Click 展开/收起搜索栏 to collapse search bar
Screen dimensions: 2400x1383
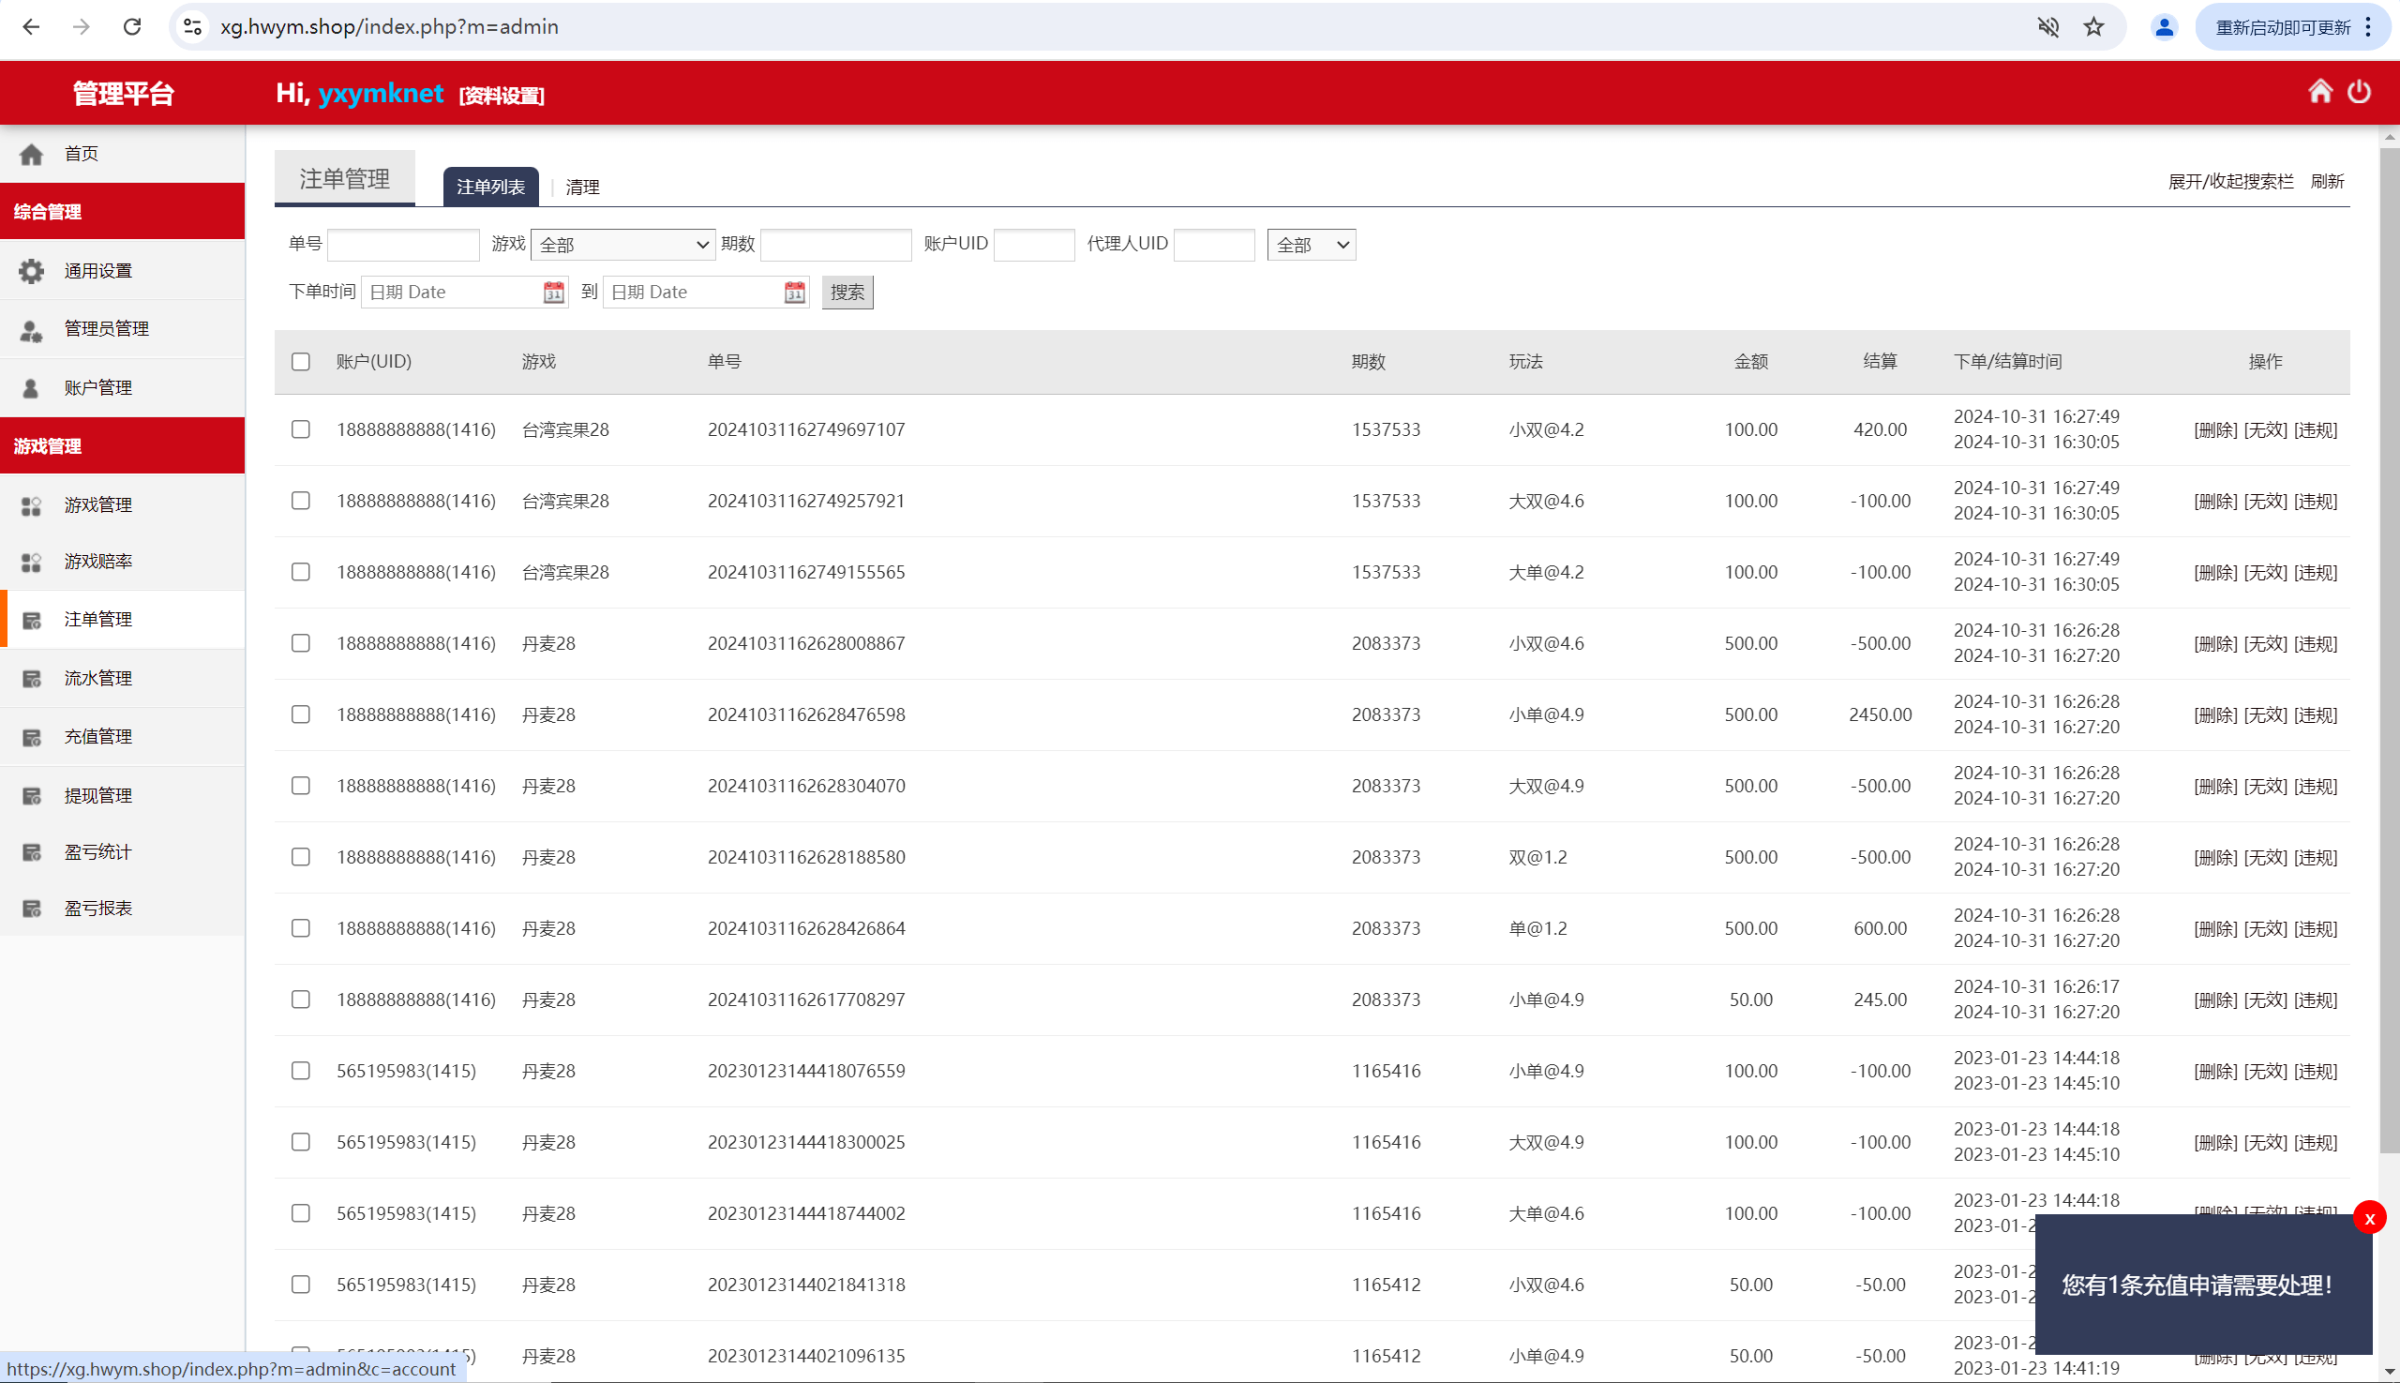click(2230, 181)
